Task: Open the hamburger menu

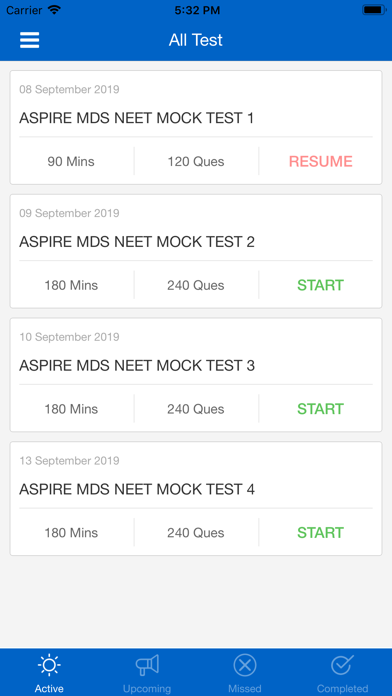Action: pyautogui.click(x=30, y=40)
